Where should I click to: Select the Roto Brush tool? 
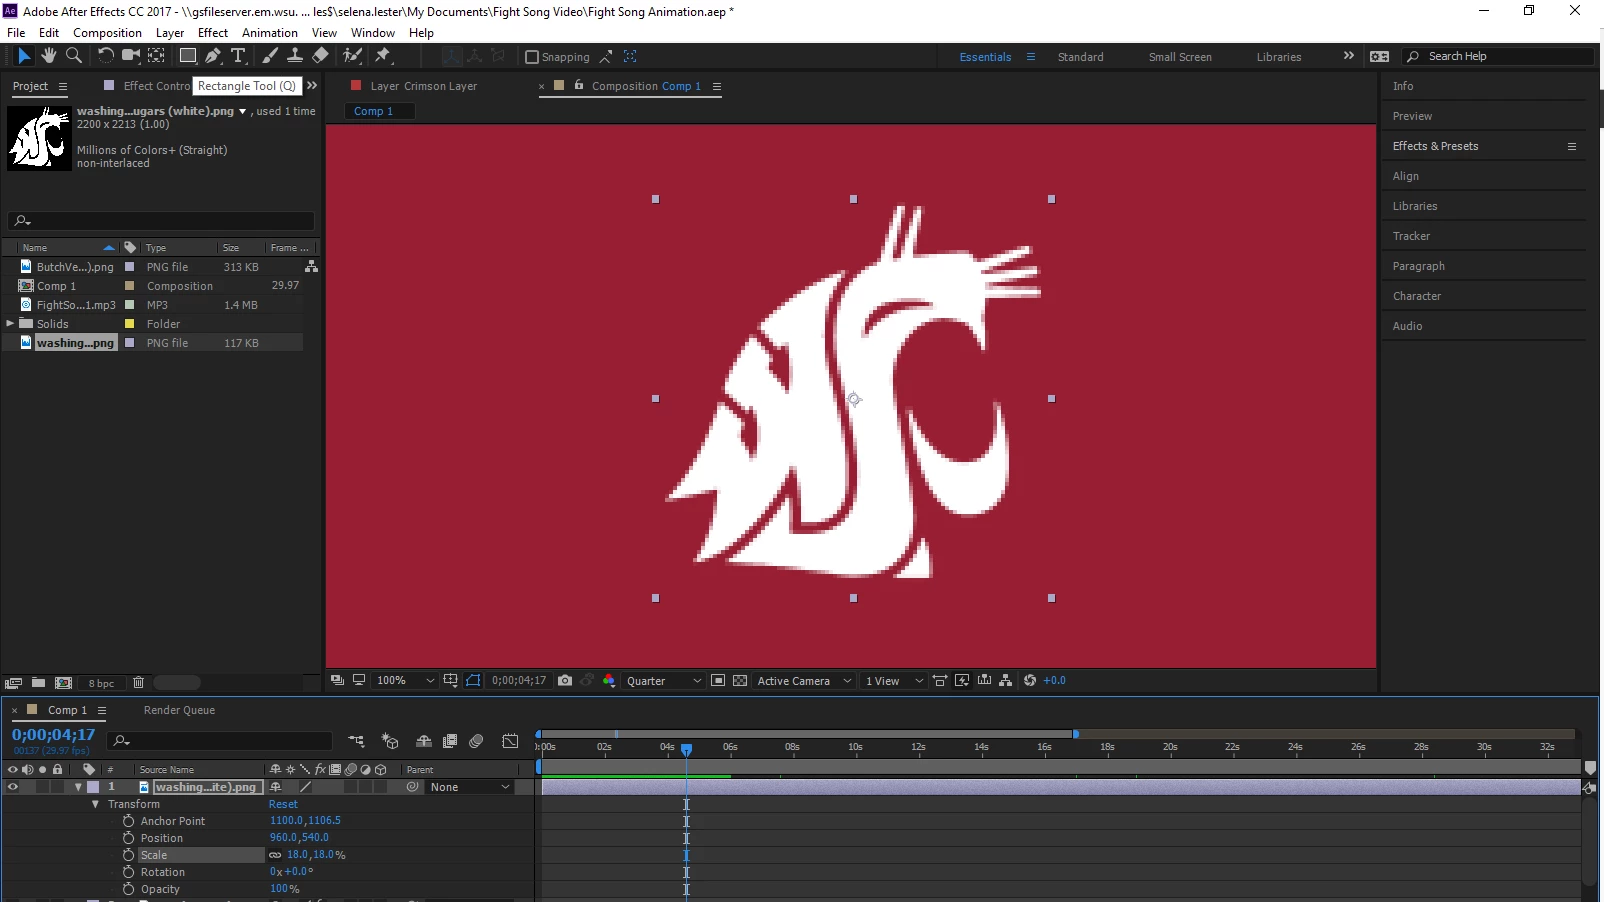(x=352, y=56)
